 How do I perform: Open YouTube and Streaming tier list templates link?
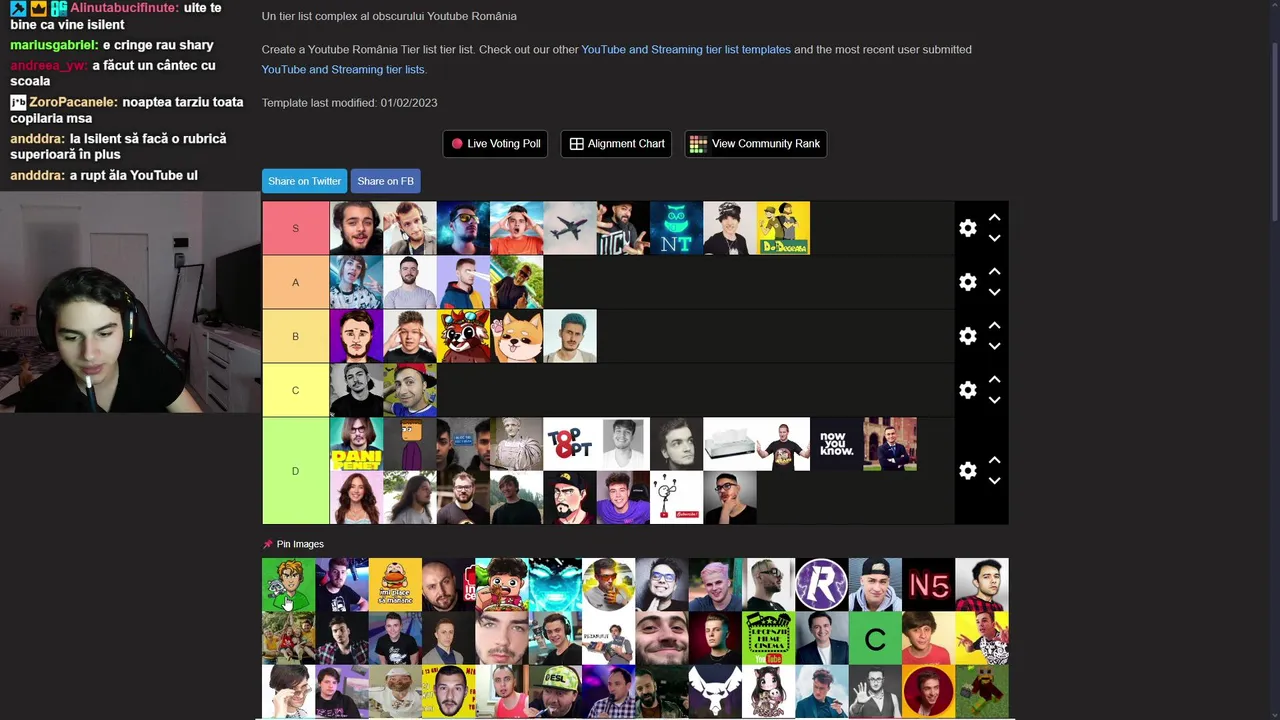(686, 49)
